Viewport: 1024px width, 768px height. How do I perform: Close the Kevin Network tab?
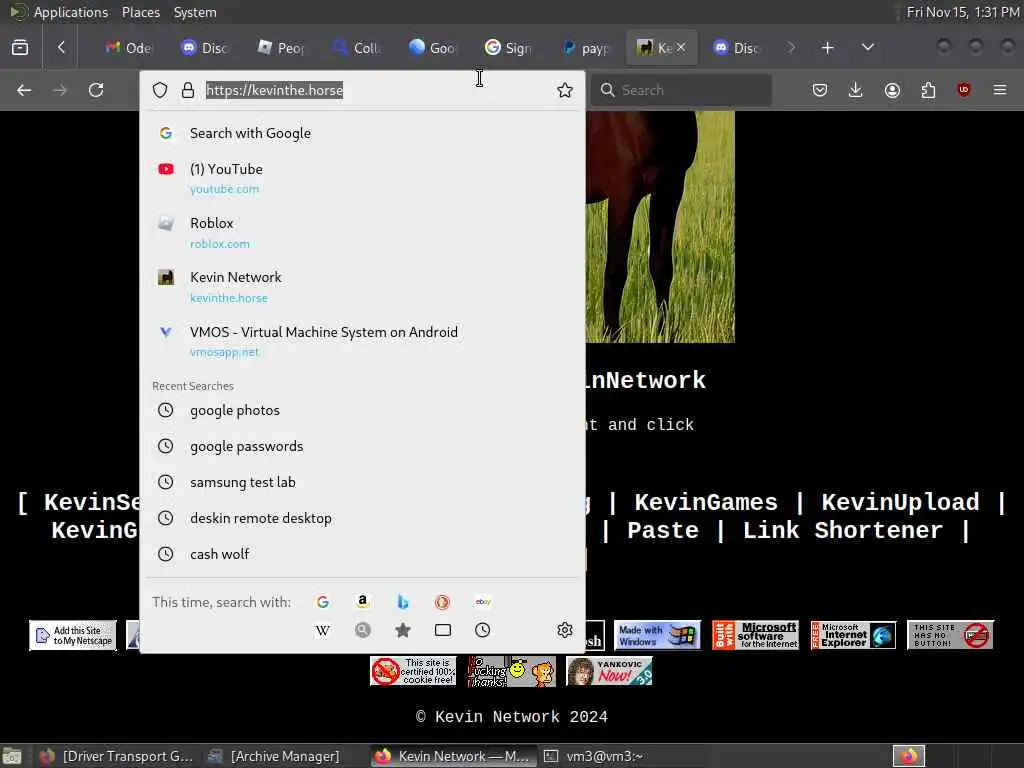coord(681,48)
